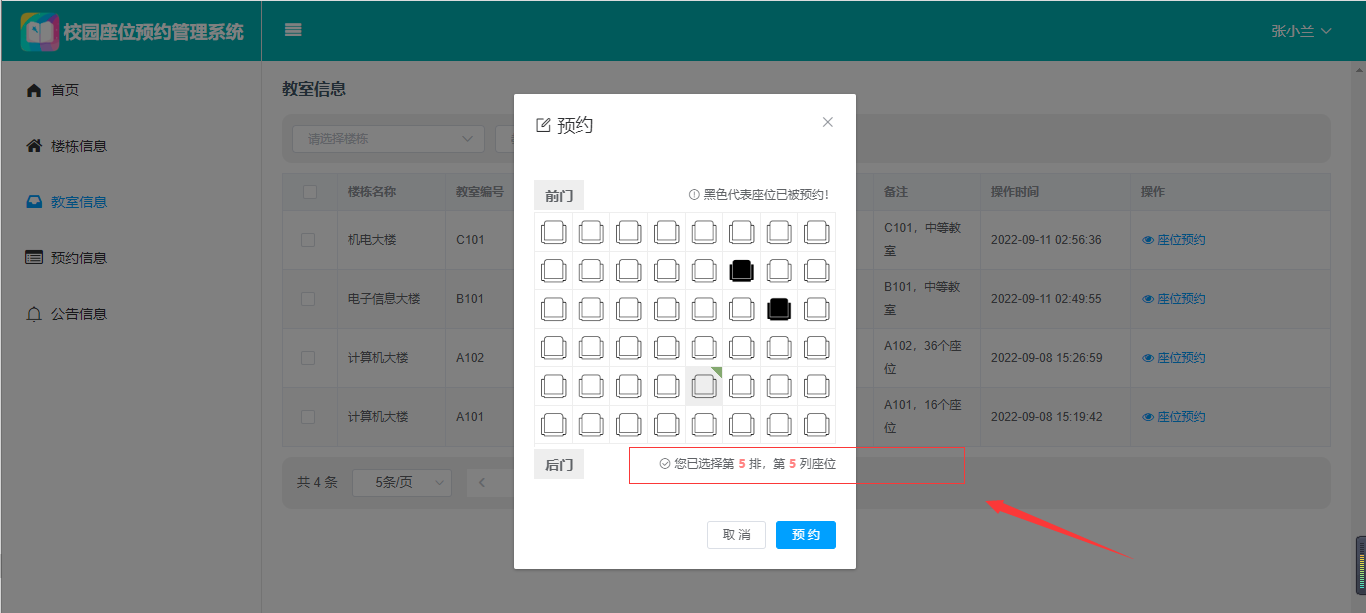The width and height of the screenshot is (1366, 613).
Task: Click the 黑色代表座位已被预约 notice
Action: [x=759, y=195]
